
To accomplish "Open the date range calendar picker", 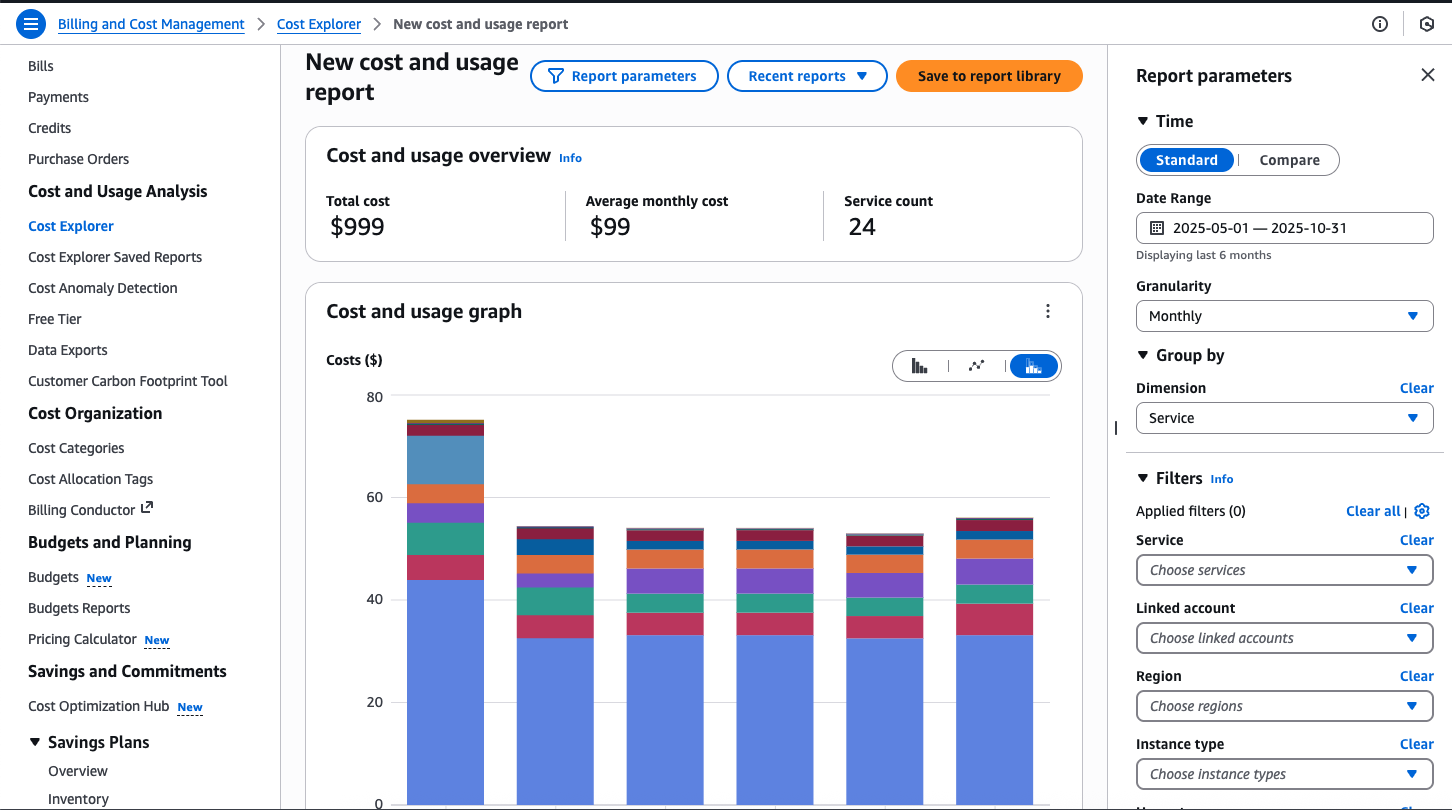I will point(1155,228).
